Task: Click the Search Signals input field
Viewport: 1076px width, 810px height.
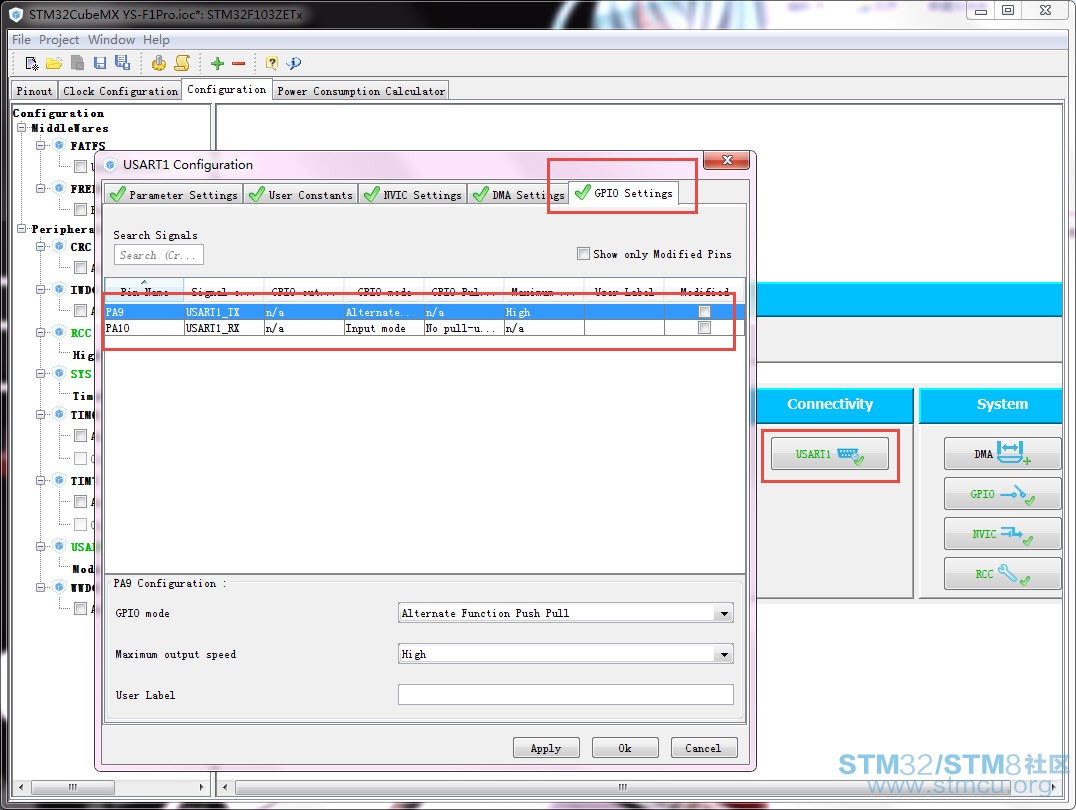Action: coord(159,255)
